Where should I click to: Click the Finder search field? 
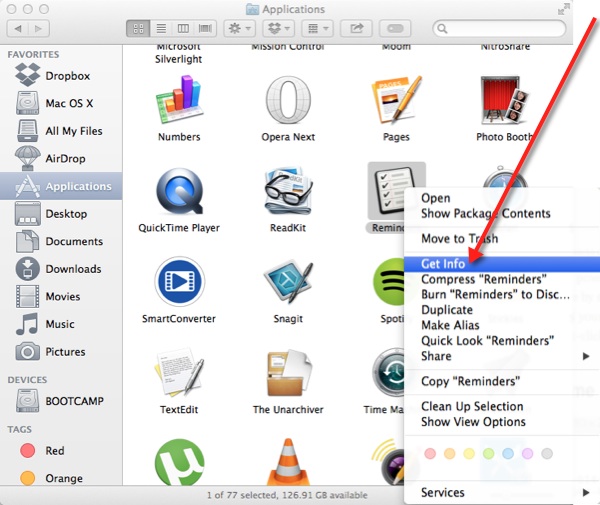click(x=499, y=28)
